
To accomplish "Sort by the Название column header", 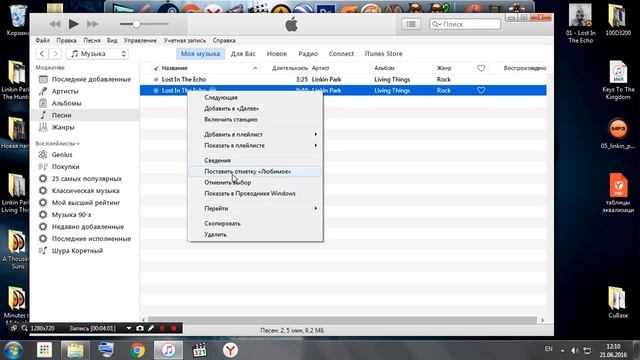I will (x=175, y=68).
